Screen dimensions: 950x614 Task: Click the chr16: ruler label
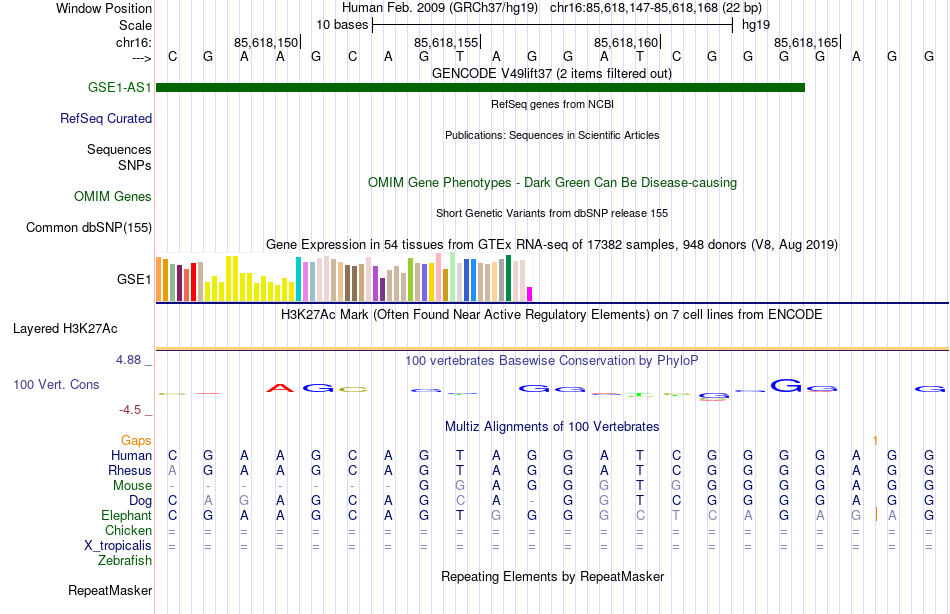134,42
